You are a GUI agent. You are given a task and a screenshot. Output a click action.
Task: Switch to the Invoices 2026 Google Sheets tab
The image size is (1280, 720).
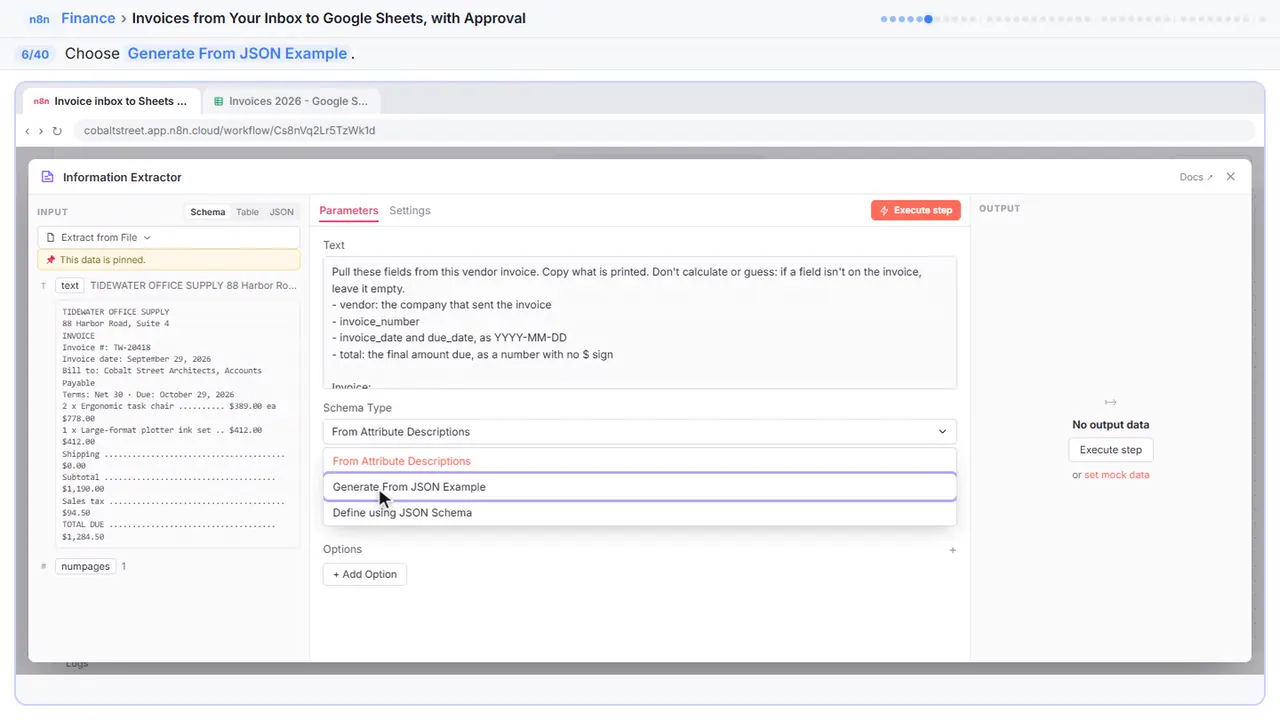[291, 101]
